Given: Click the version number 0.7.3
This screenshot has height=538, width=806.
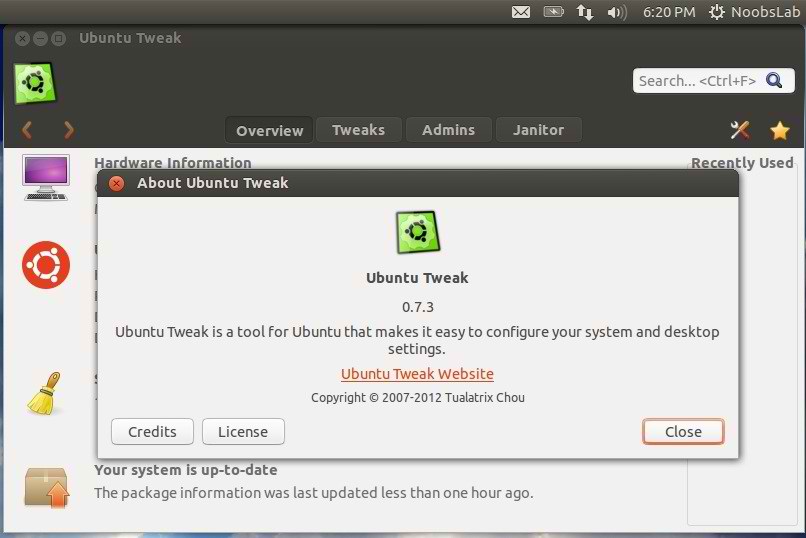Looking at the screenshot, I should pos(418,307).
